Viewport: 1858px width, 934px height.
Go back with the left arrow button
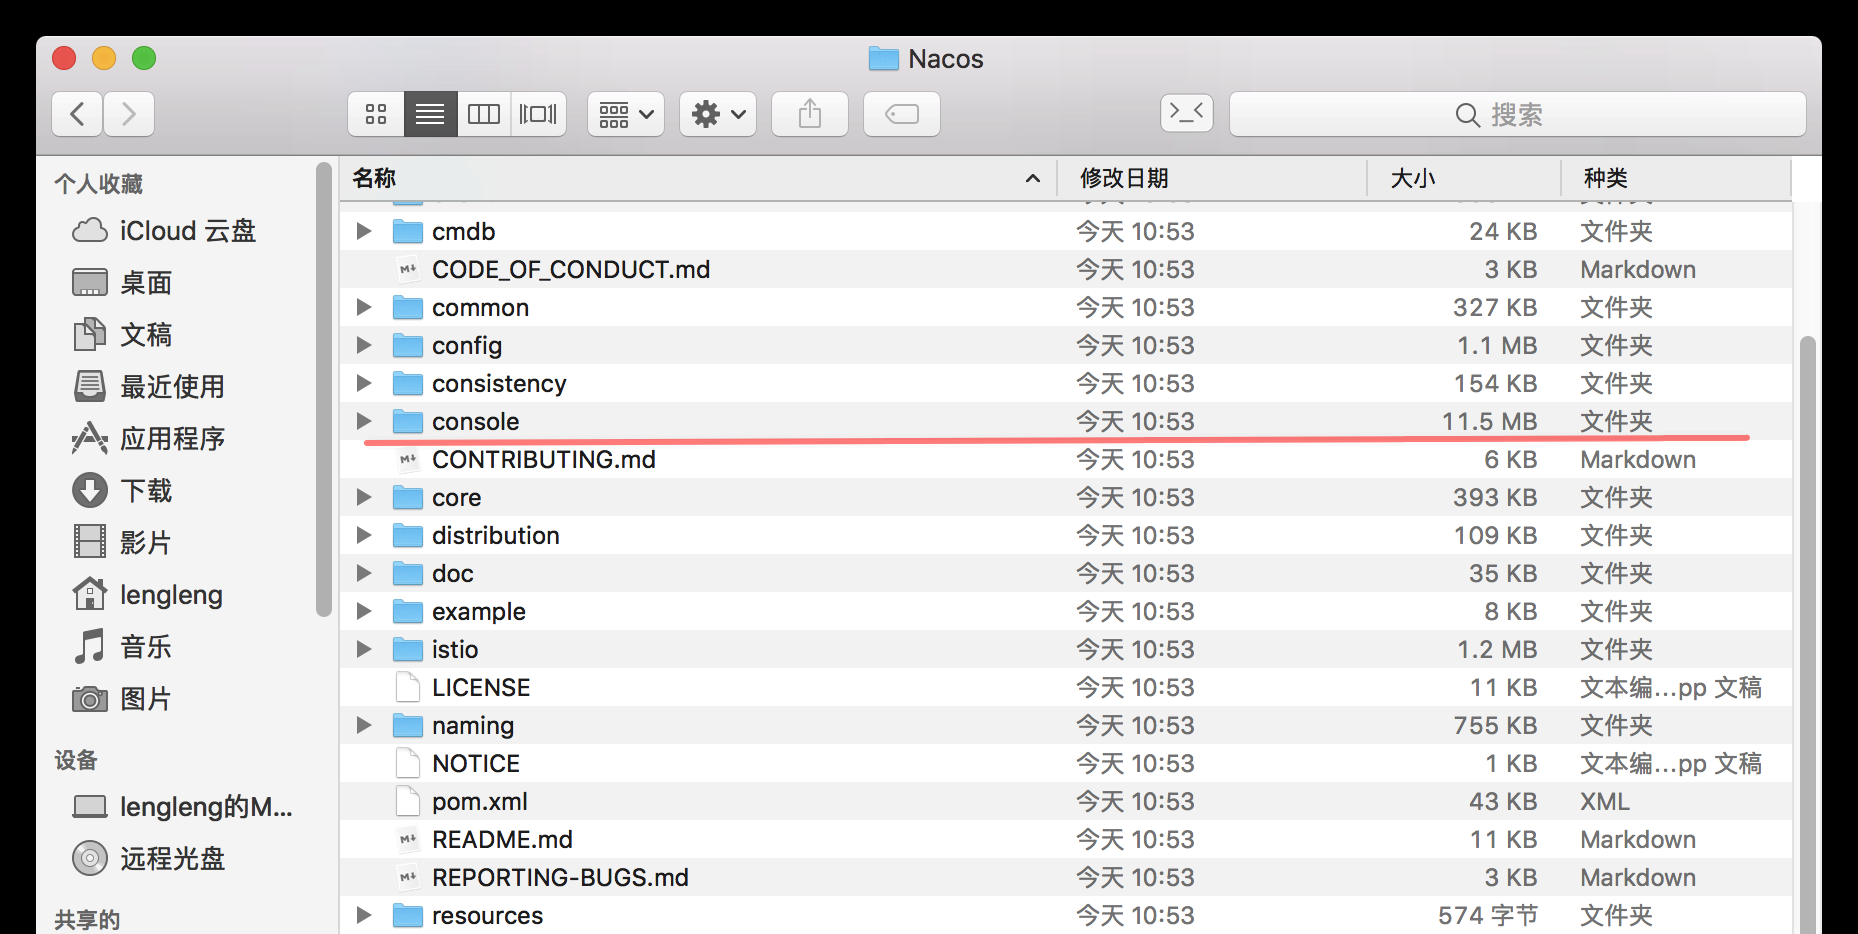77,114
